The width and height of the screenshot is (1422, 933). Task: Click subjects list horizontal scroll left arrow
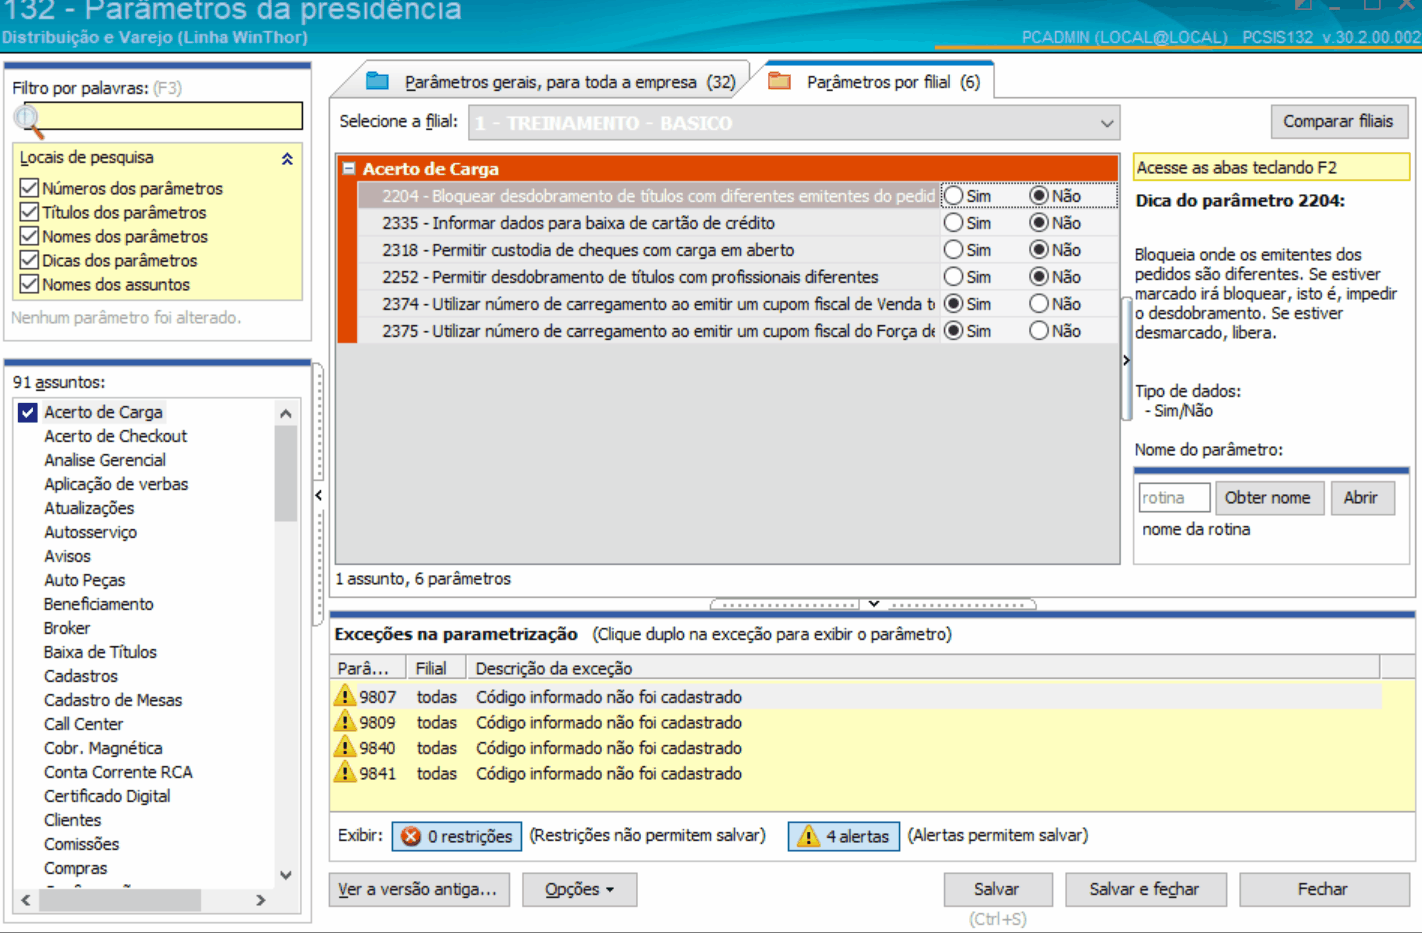tap(26, 900)
